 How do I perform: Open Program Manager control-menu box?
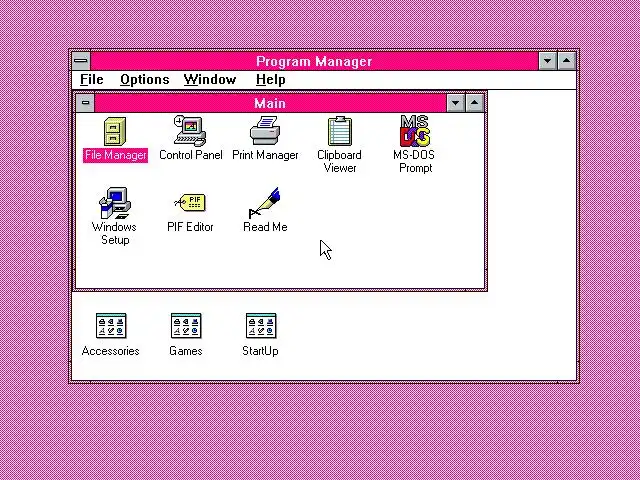(x=81, y=61)
